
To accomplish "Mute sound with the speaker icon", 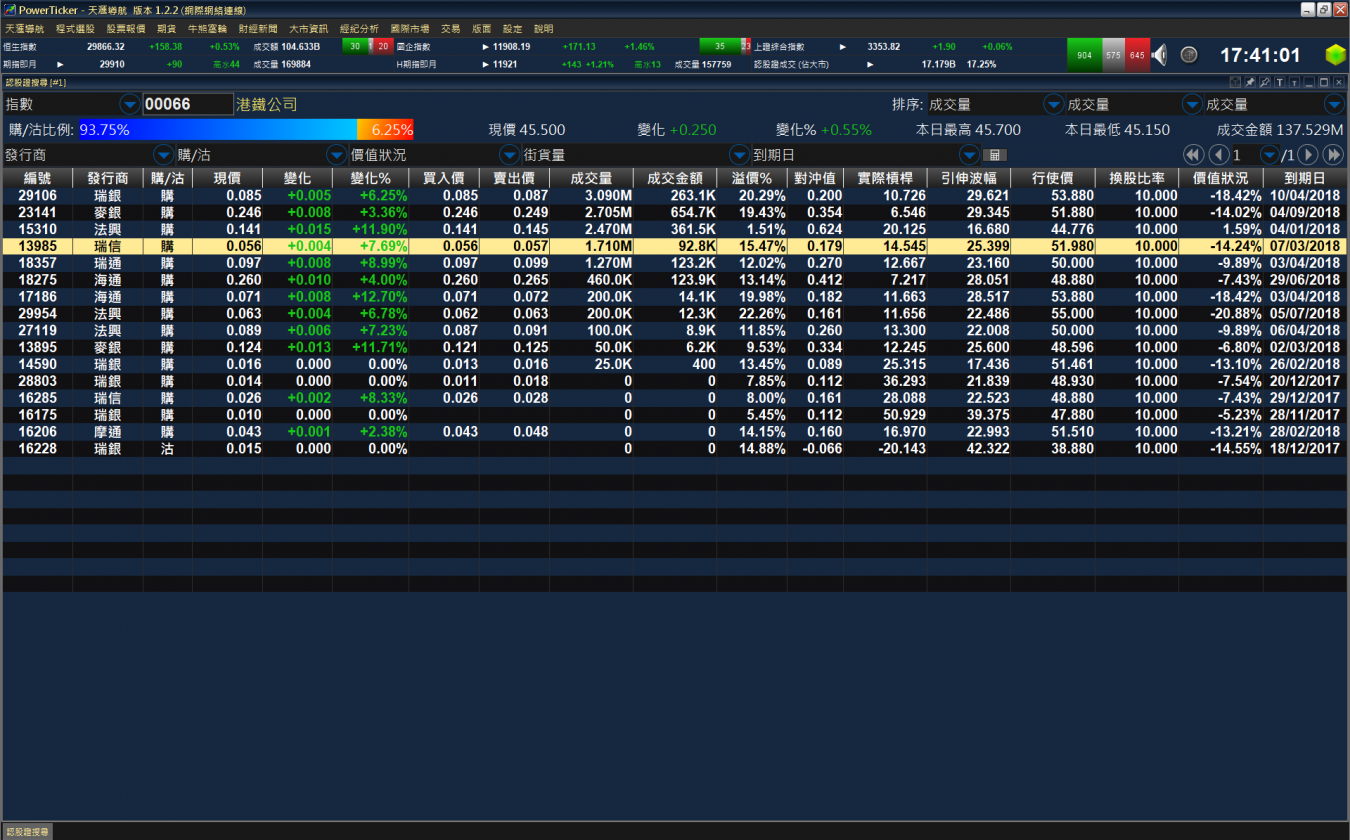I will pos(1159,55).
